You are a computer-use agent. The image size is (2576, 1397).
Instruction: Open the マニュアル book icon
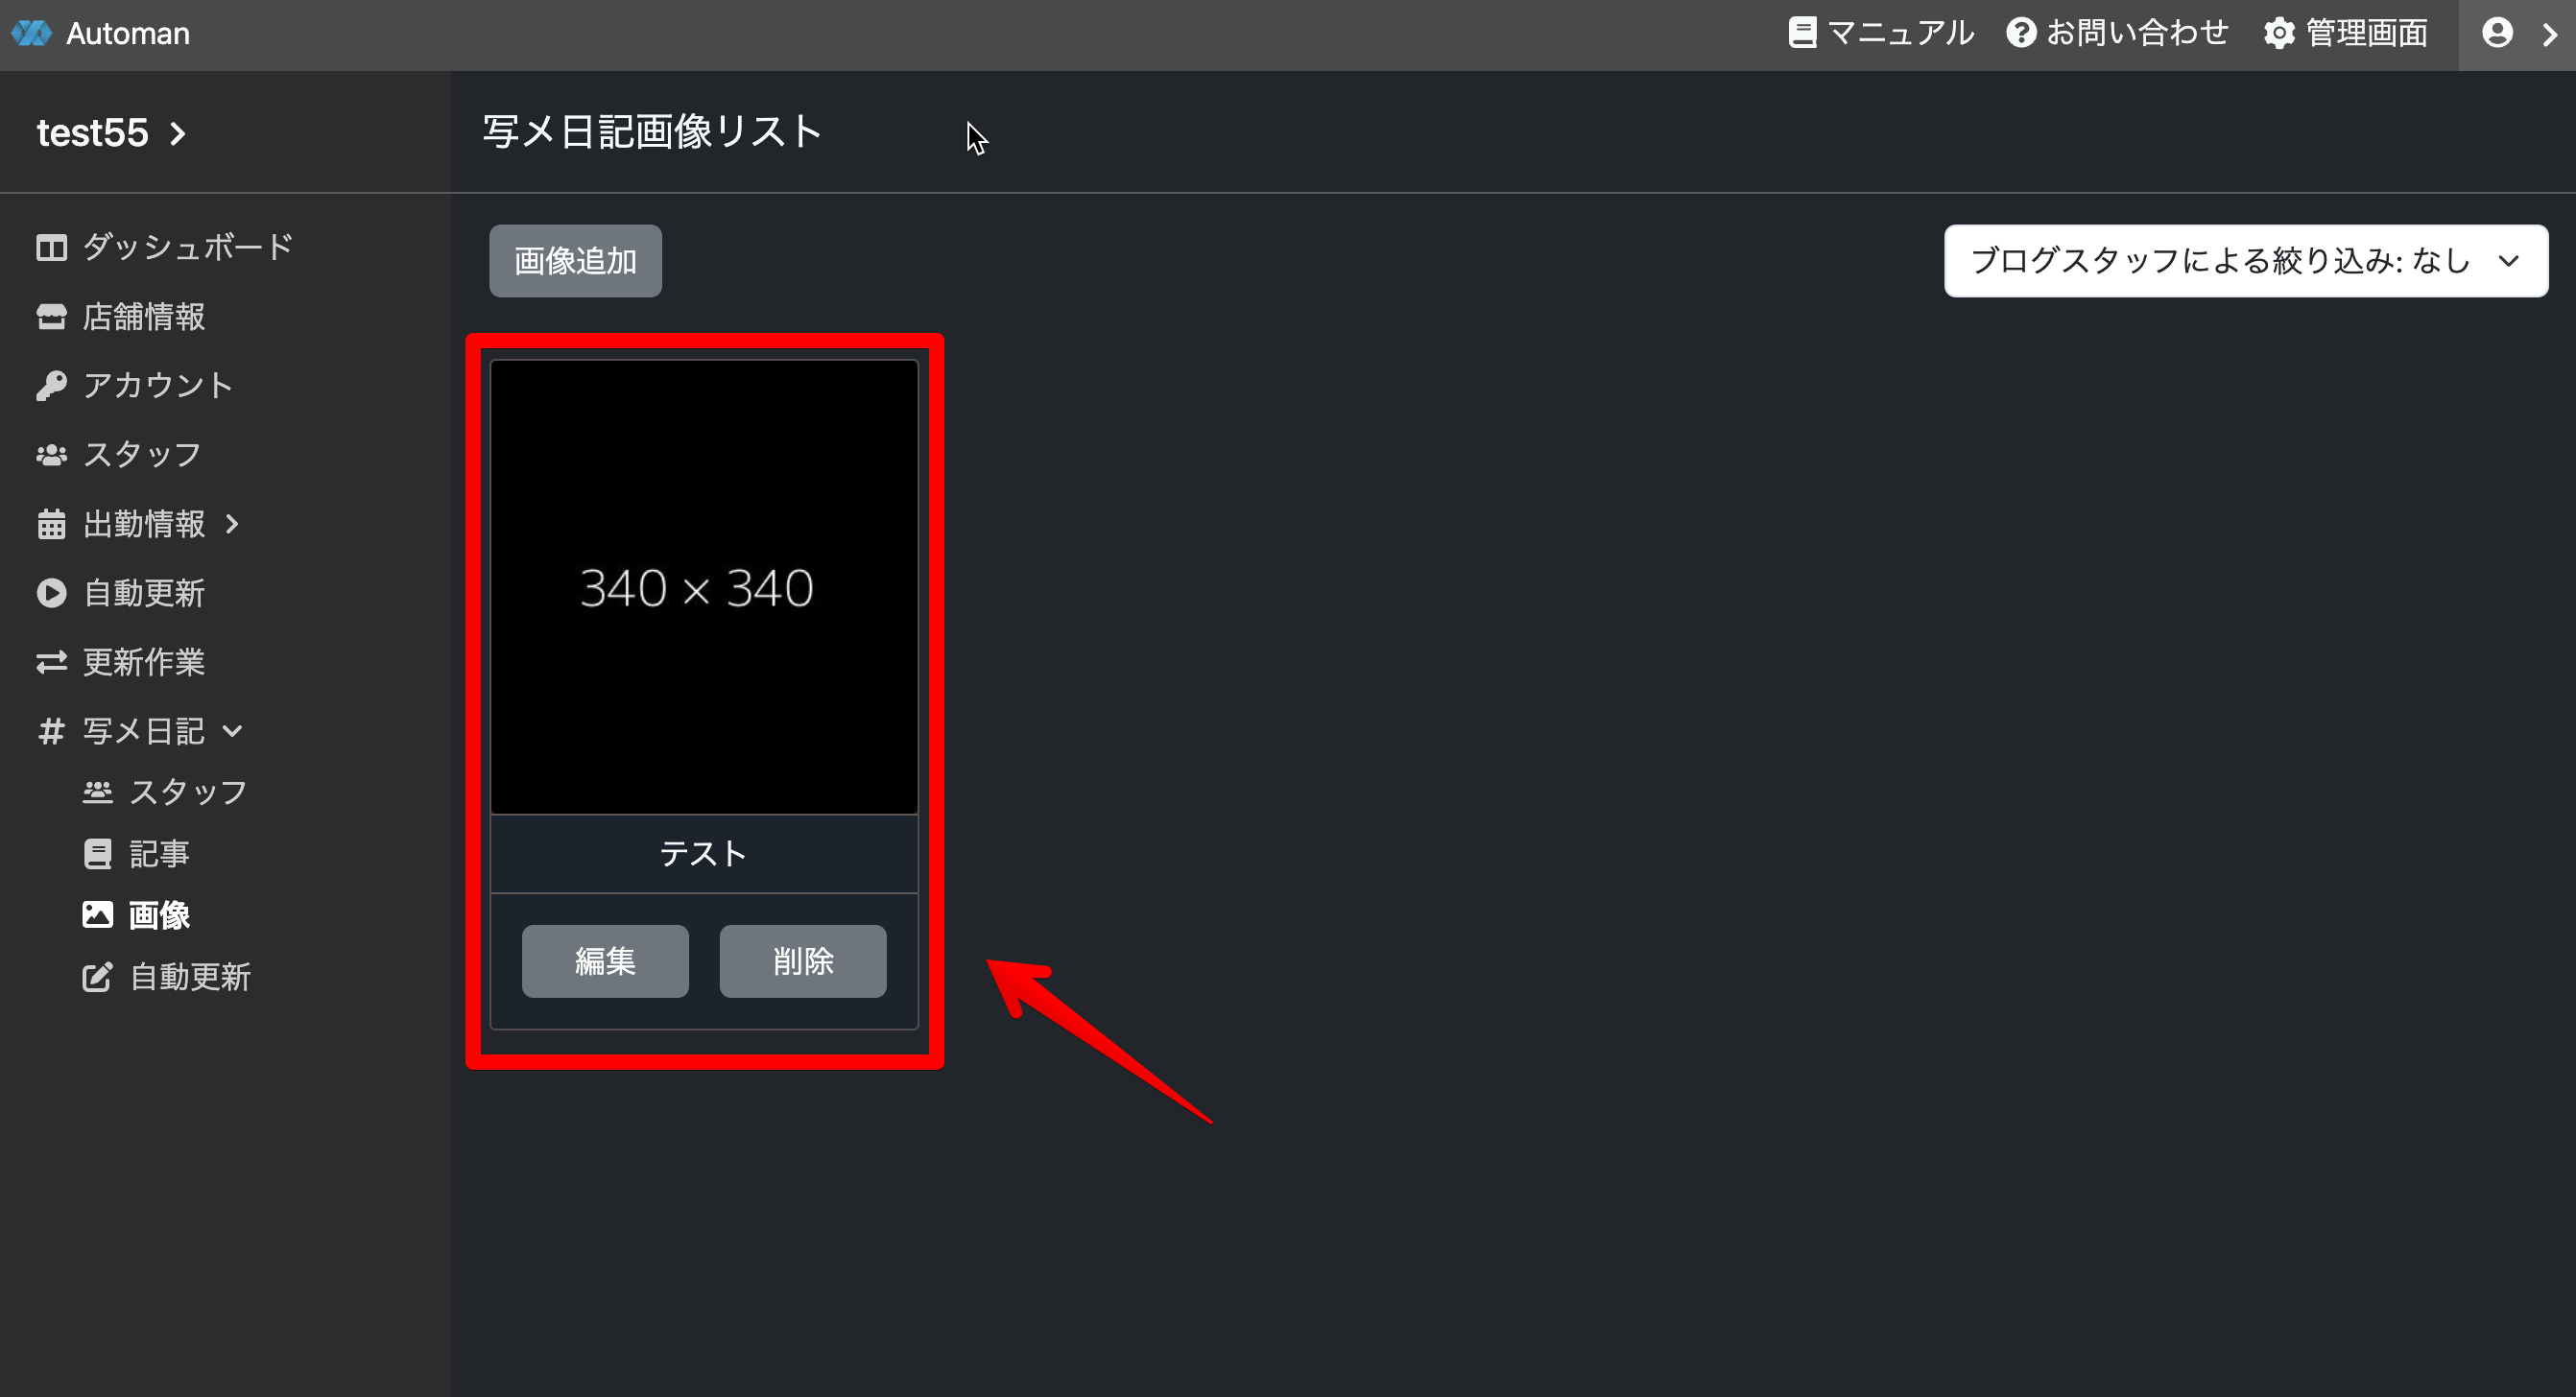pos(1802,33)
